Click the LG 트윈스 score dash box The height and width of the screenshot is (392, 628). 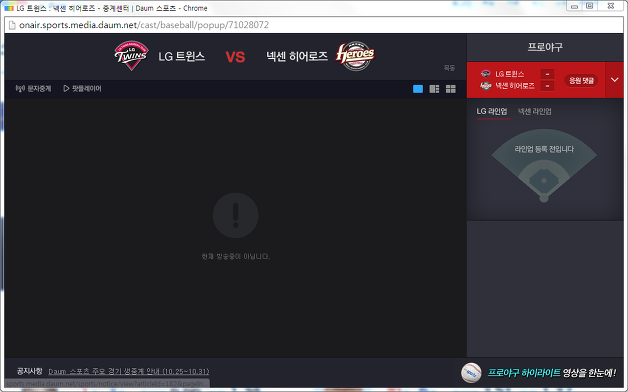pyautogui.click(x=547, y=74)
